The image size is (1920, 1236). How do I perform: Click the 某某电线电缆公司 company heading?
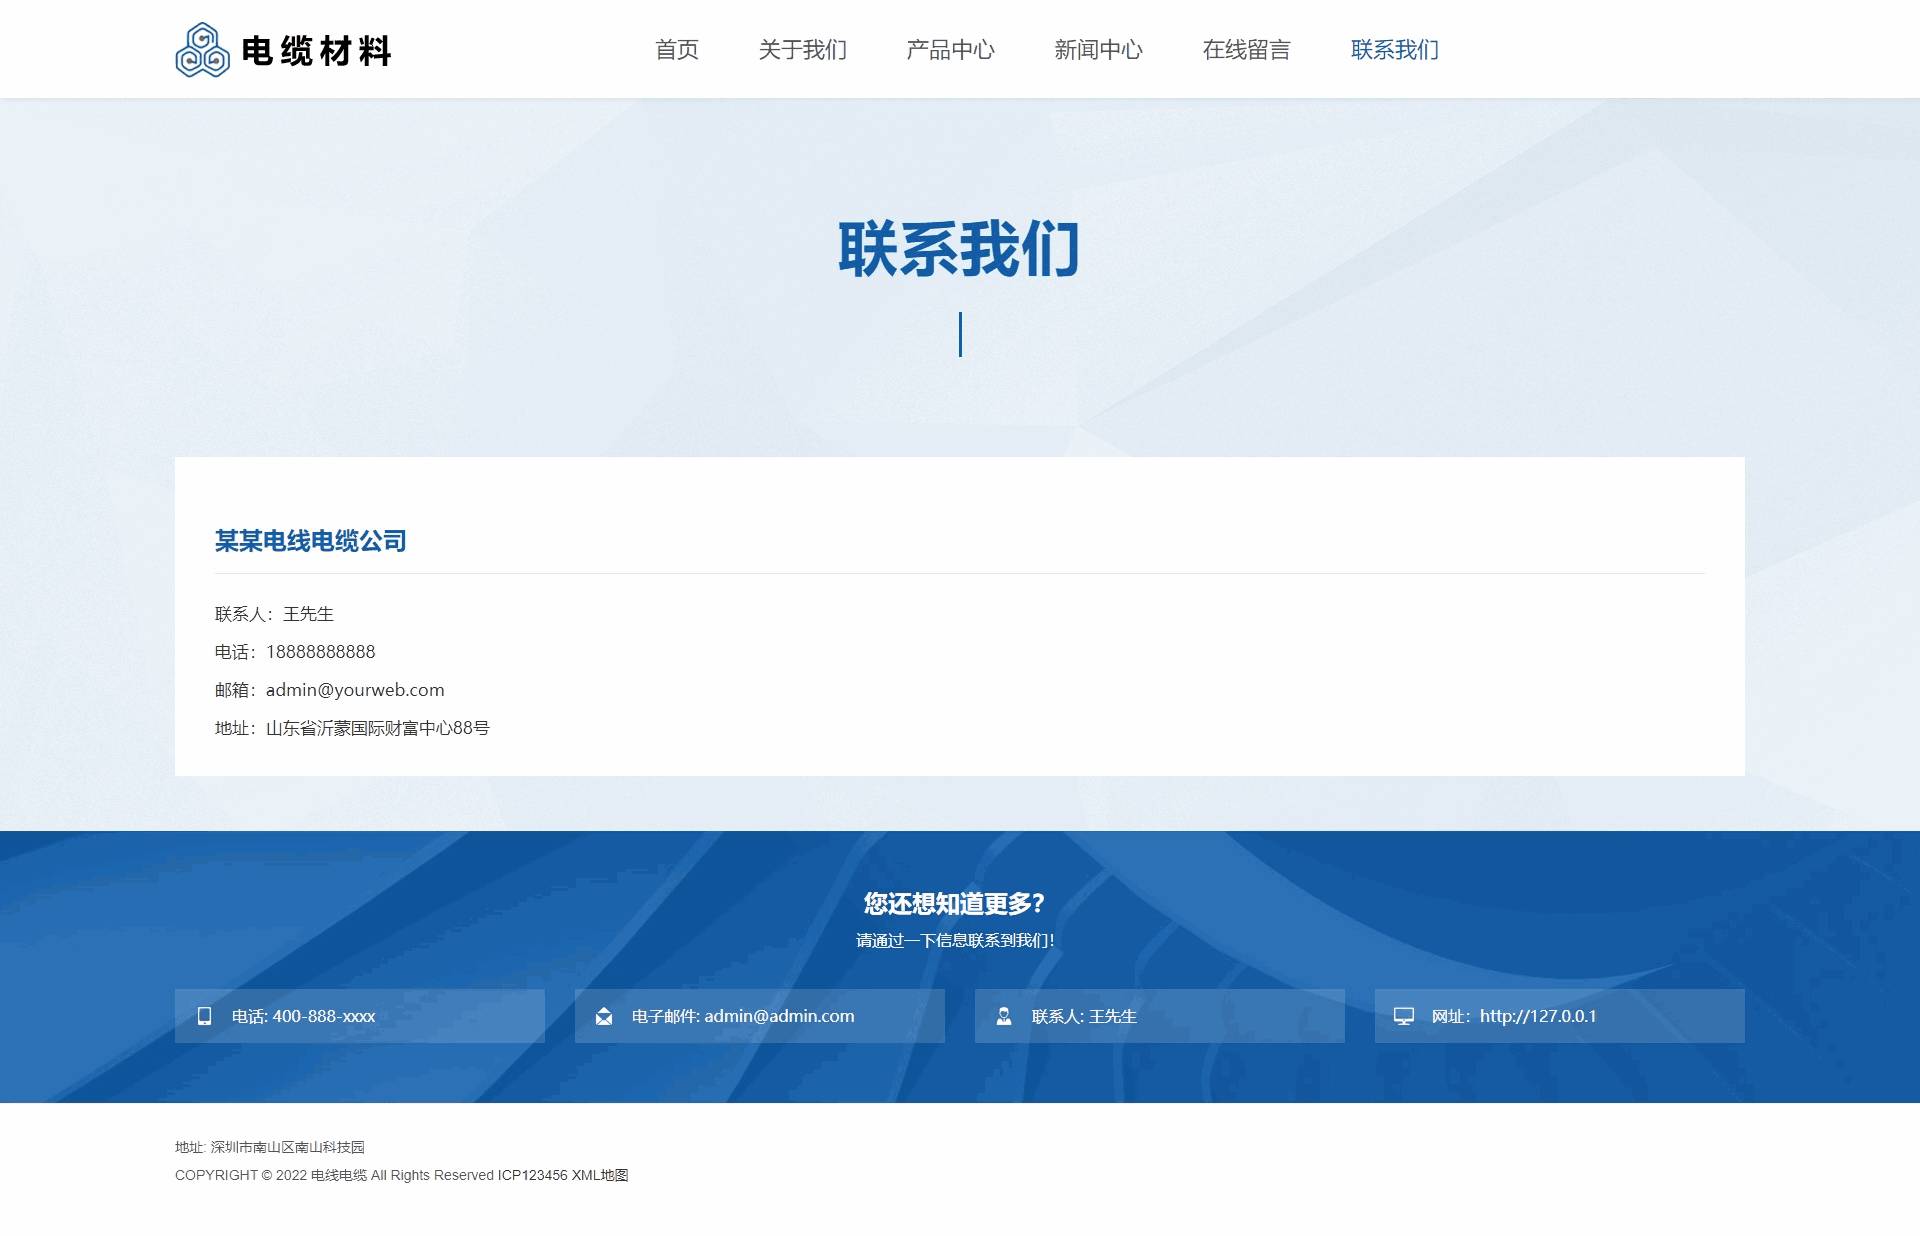pyautogui.click(x=311, y=541)
